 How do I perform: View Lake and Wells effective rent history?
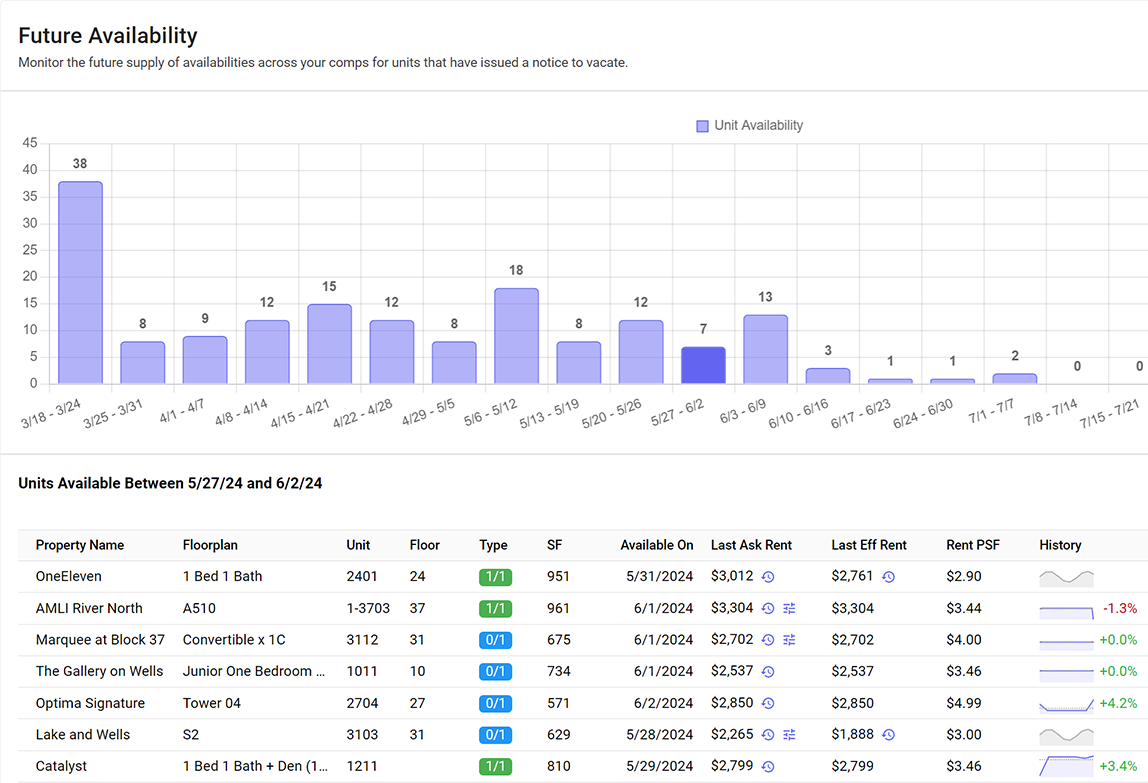[x=888, y=734]
